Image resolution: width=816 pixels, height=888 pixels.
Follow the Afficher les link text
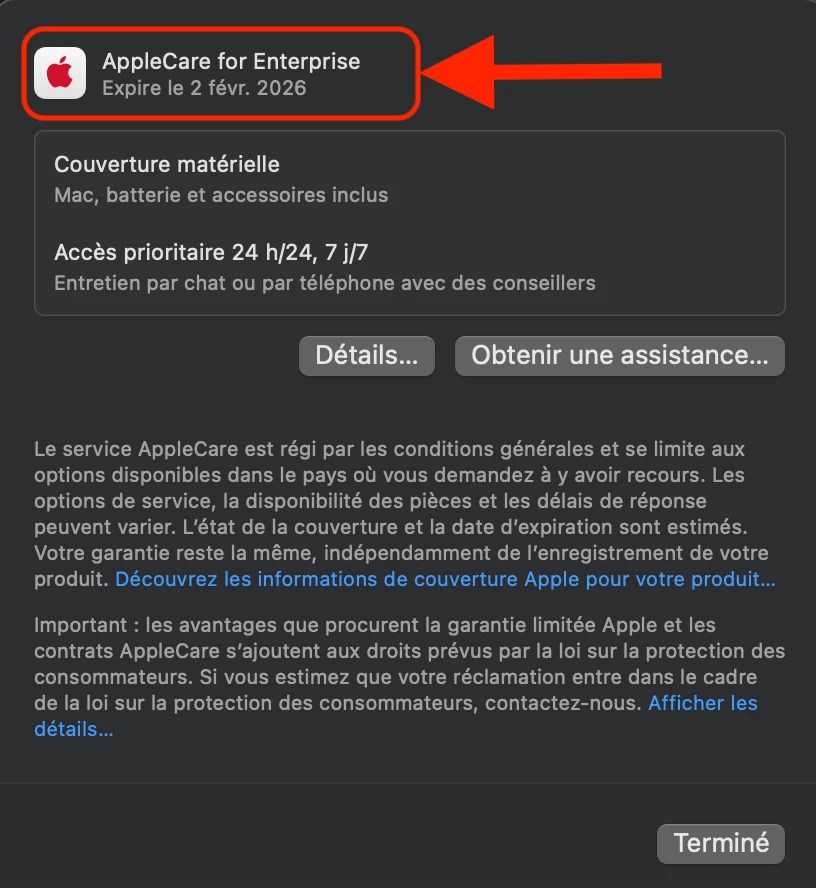[703, 703]
